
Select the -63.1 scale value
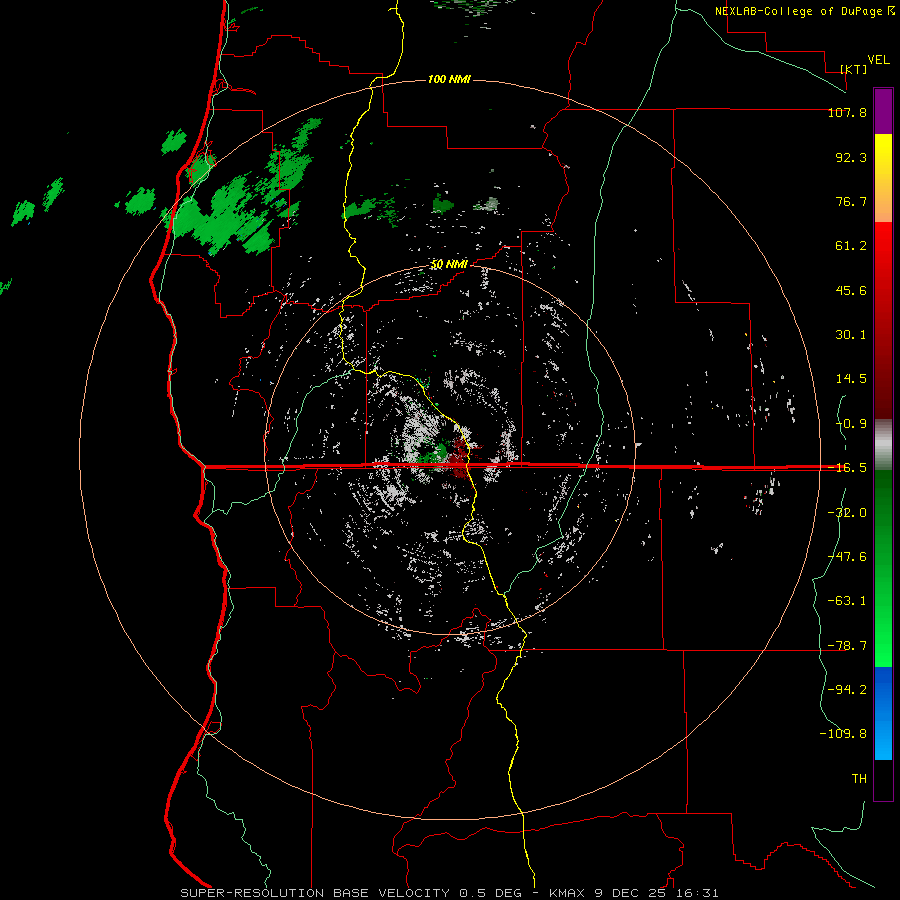[x=847, y=601]
